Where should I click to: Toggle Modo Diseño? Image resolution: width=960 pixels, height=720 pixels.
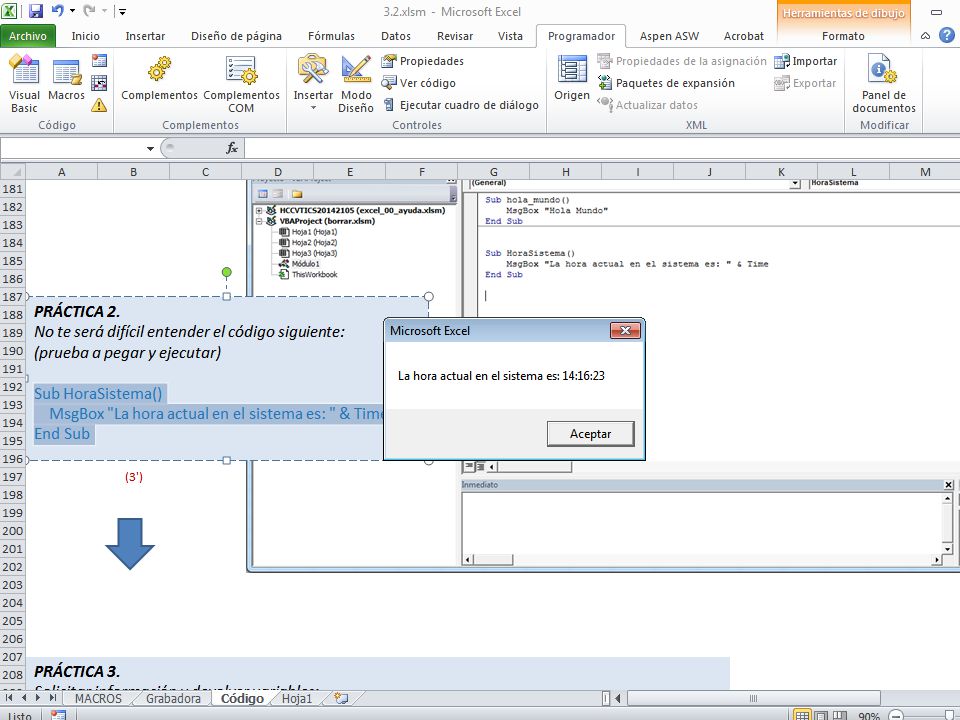(x=356, y=83)
